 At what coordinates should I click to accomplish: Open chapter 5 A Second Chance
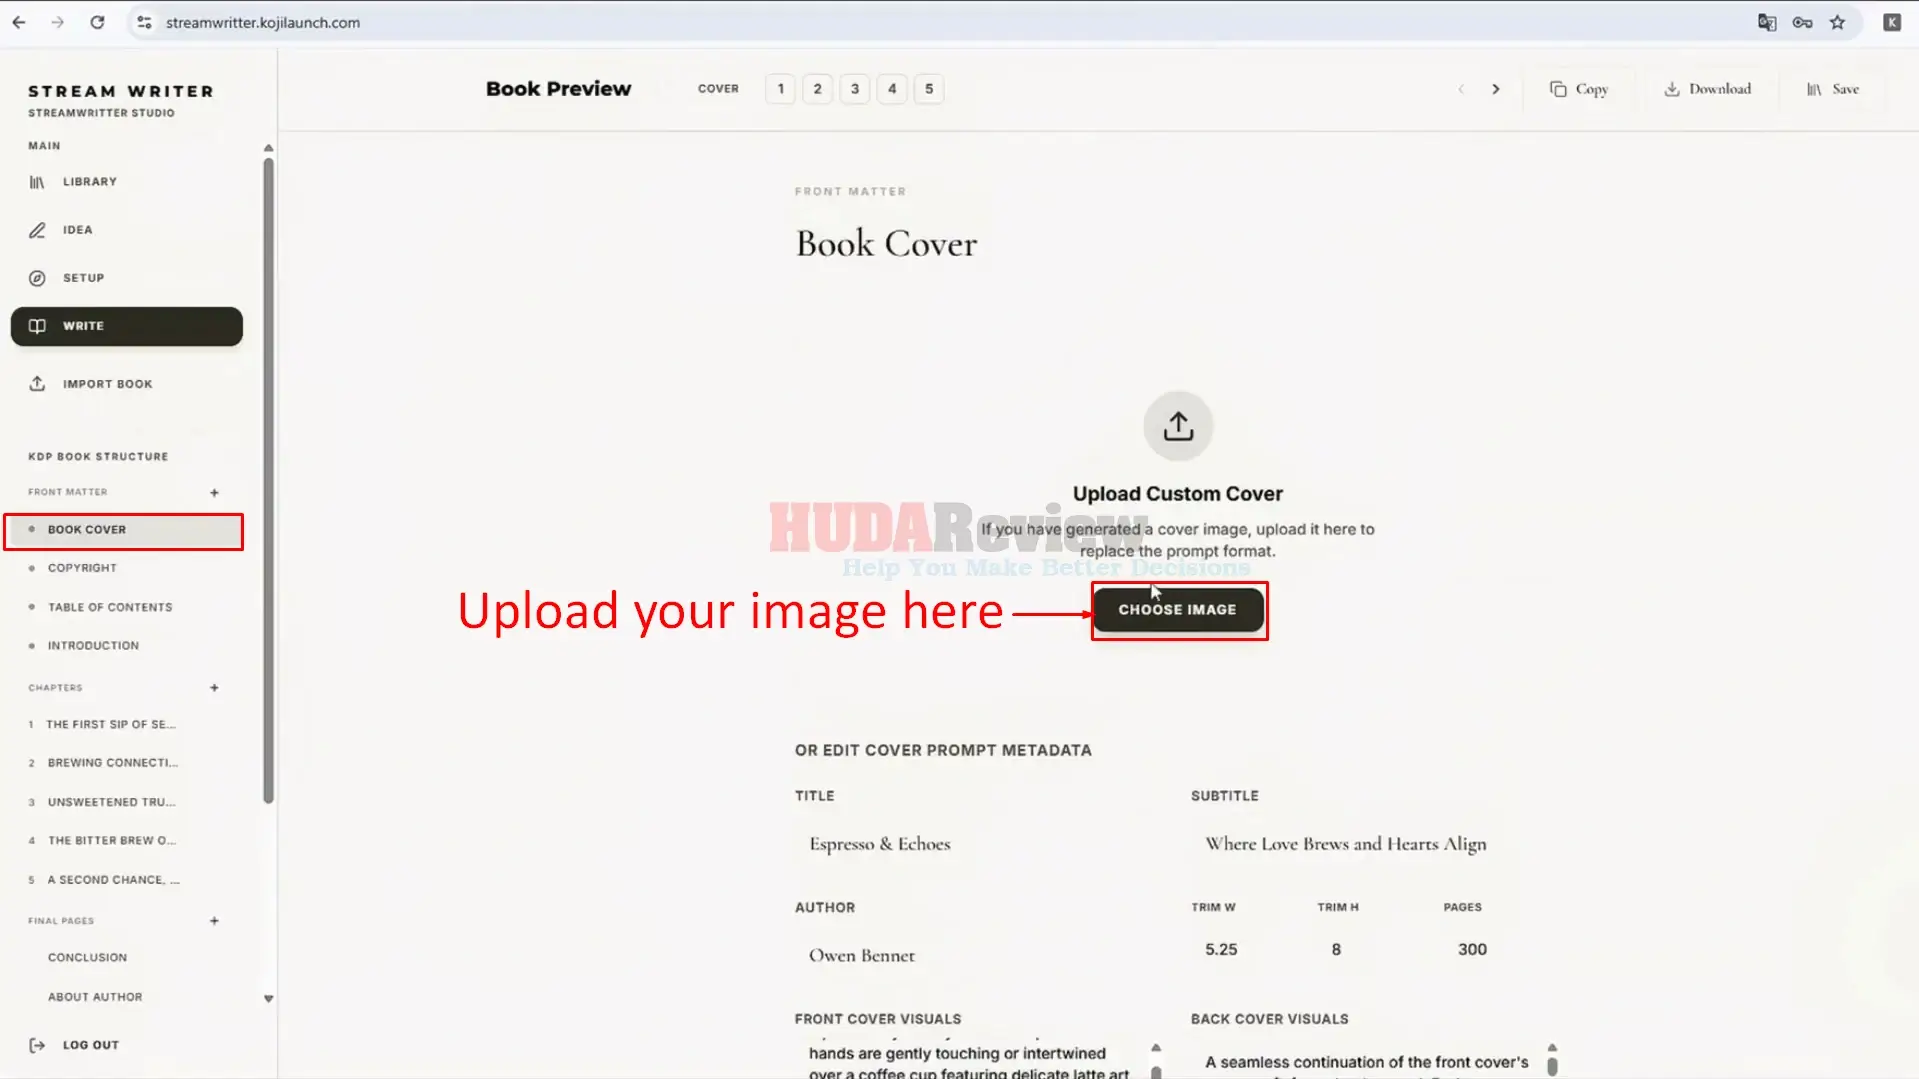coord(113,880)
